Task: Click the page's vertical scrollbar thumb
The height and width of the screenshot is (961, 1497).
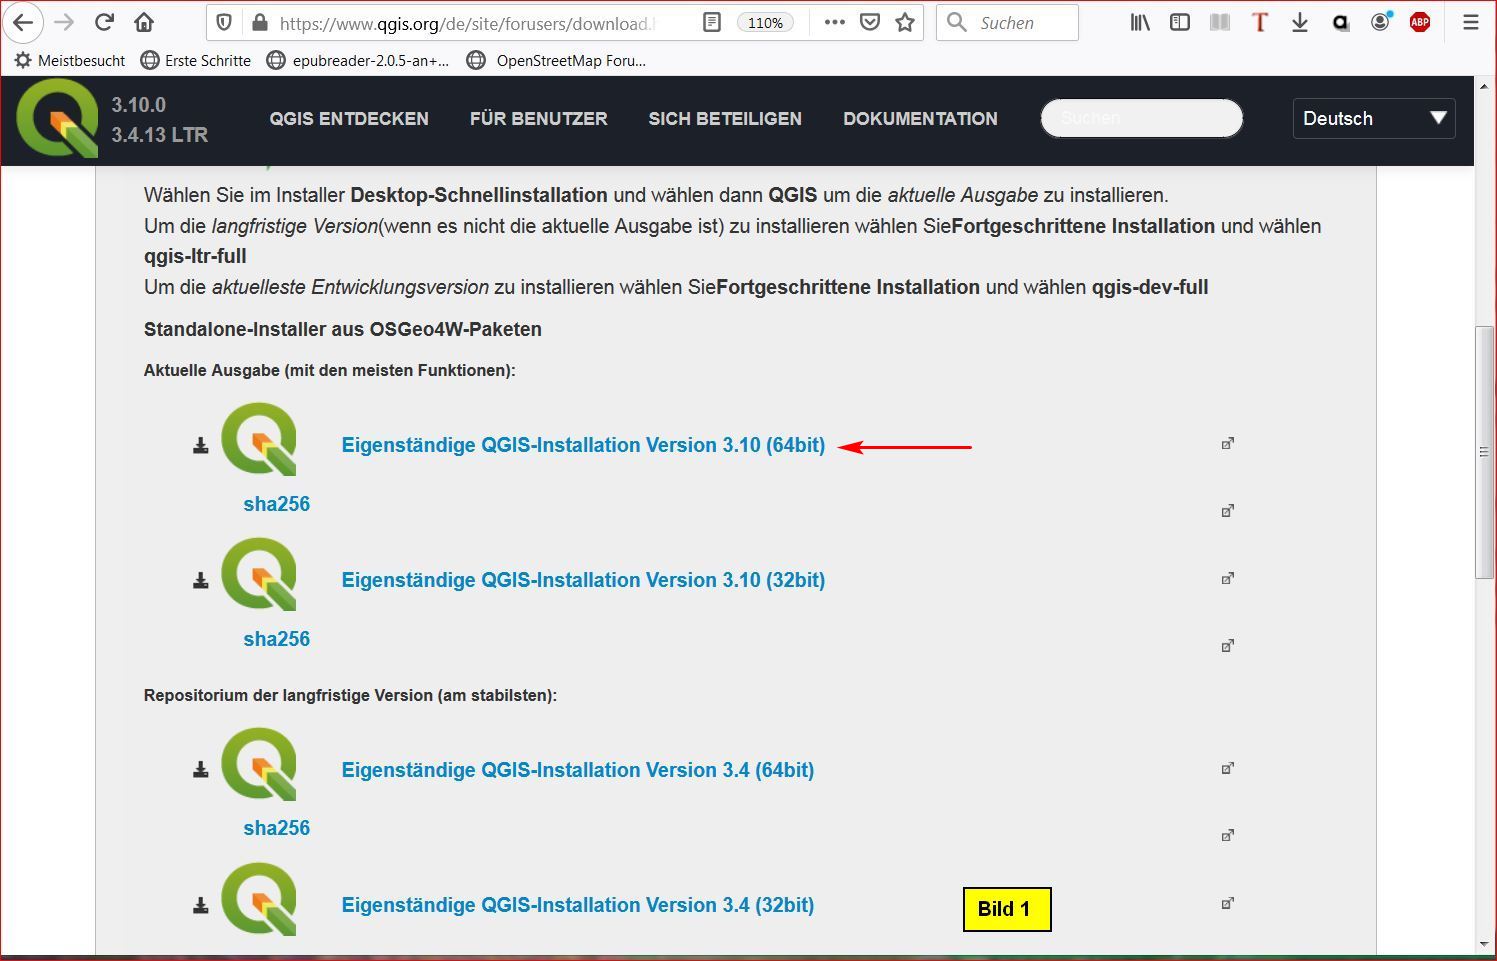Action: pyautogui.click(x=1484, y=452)
